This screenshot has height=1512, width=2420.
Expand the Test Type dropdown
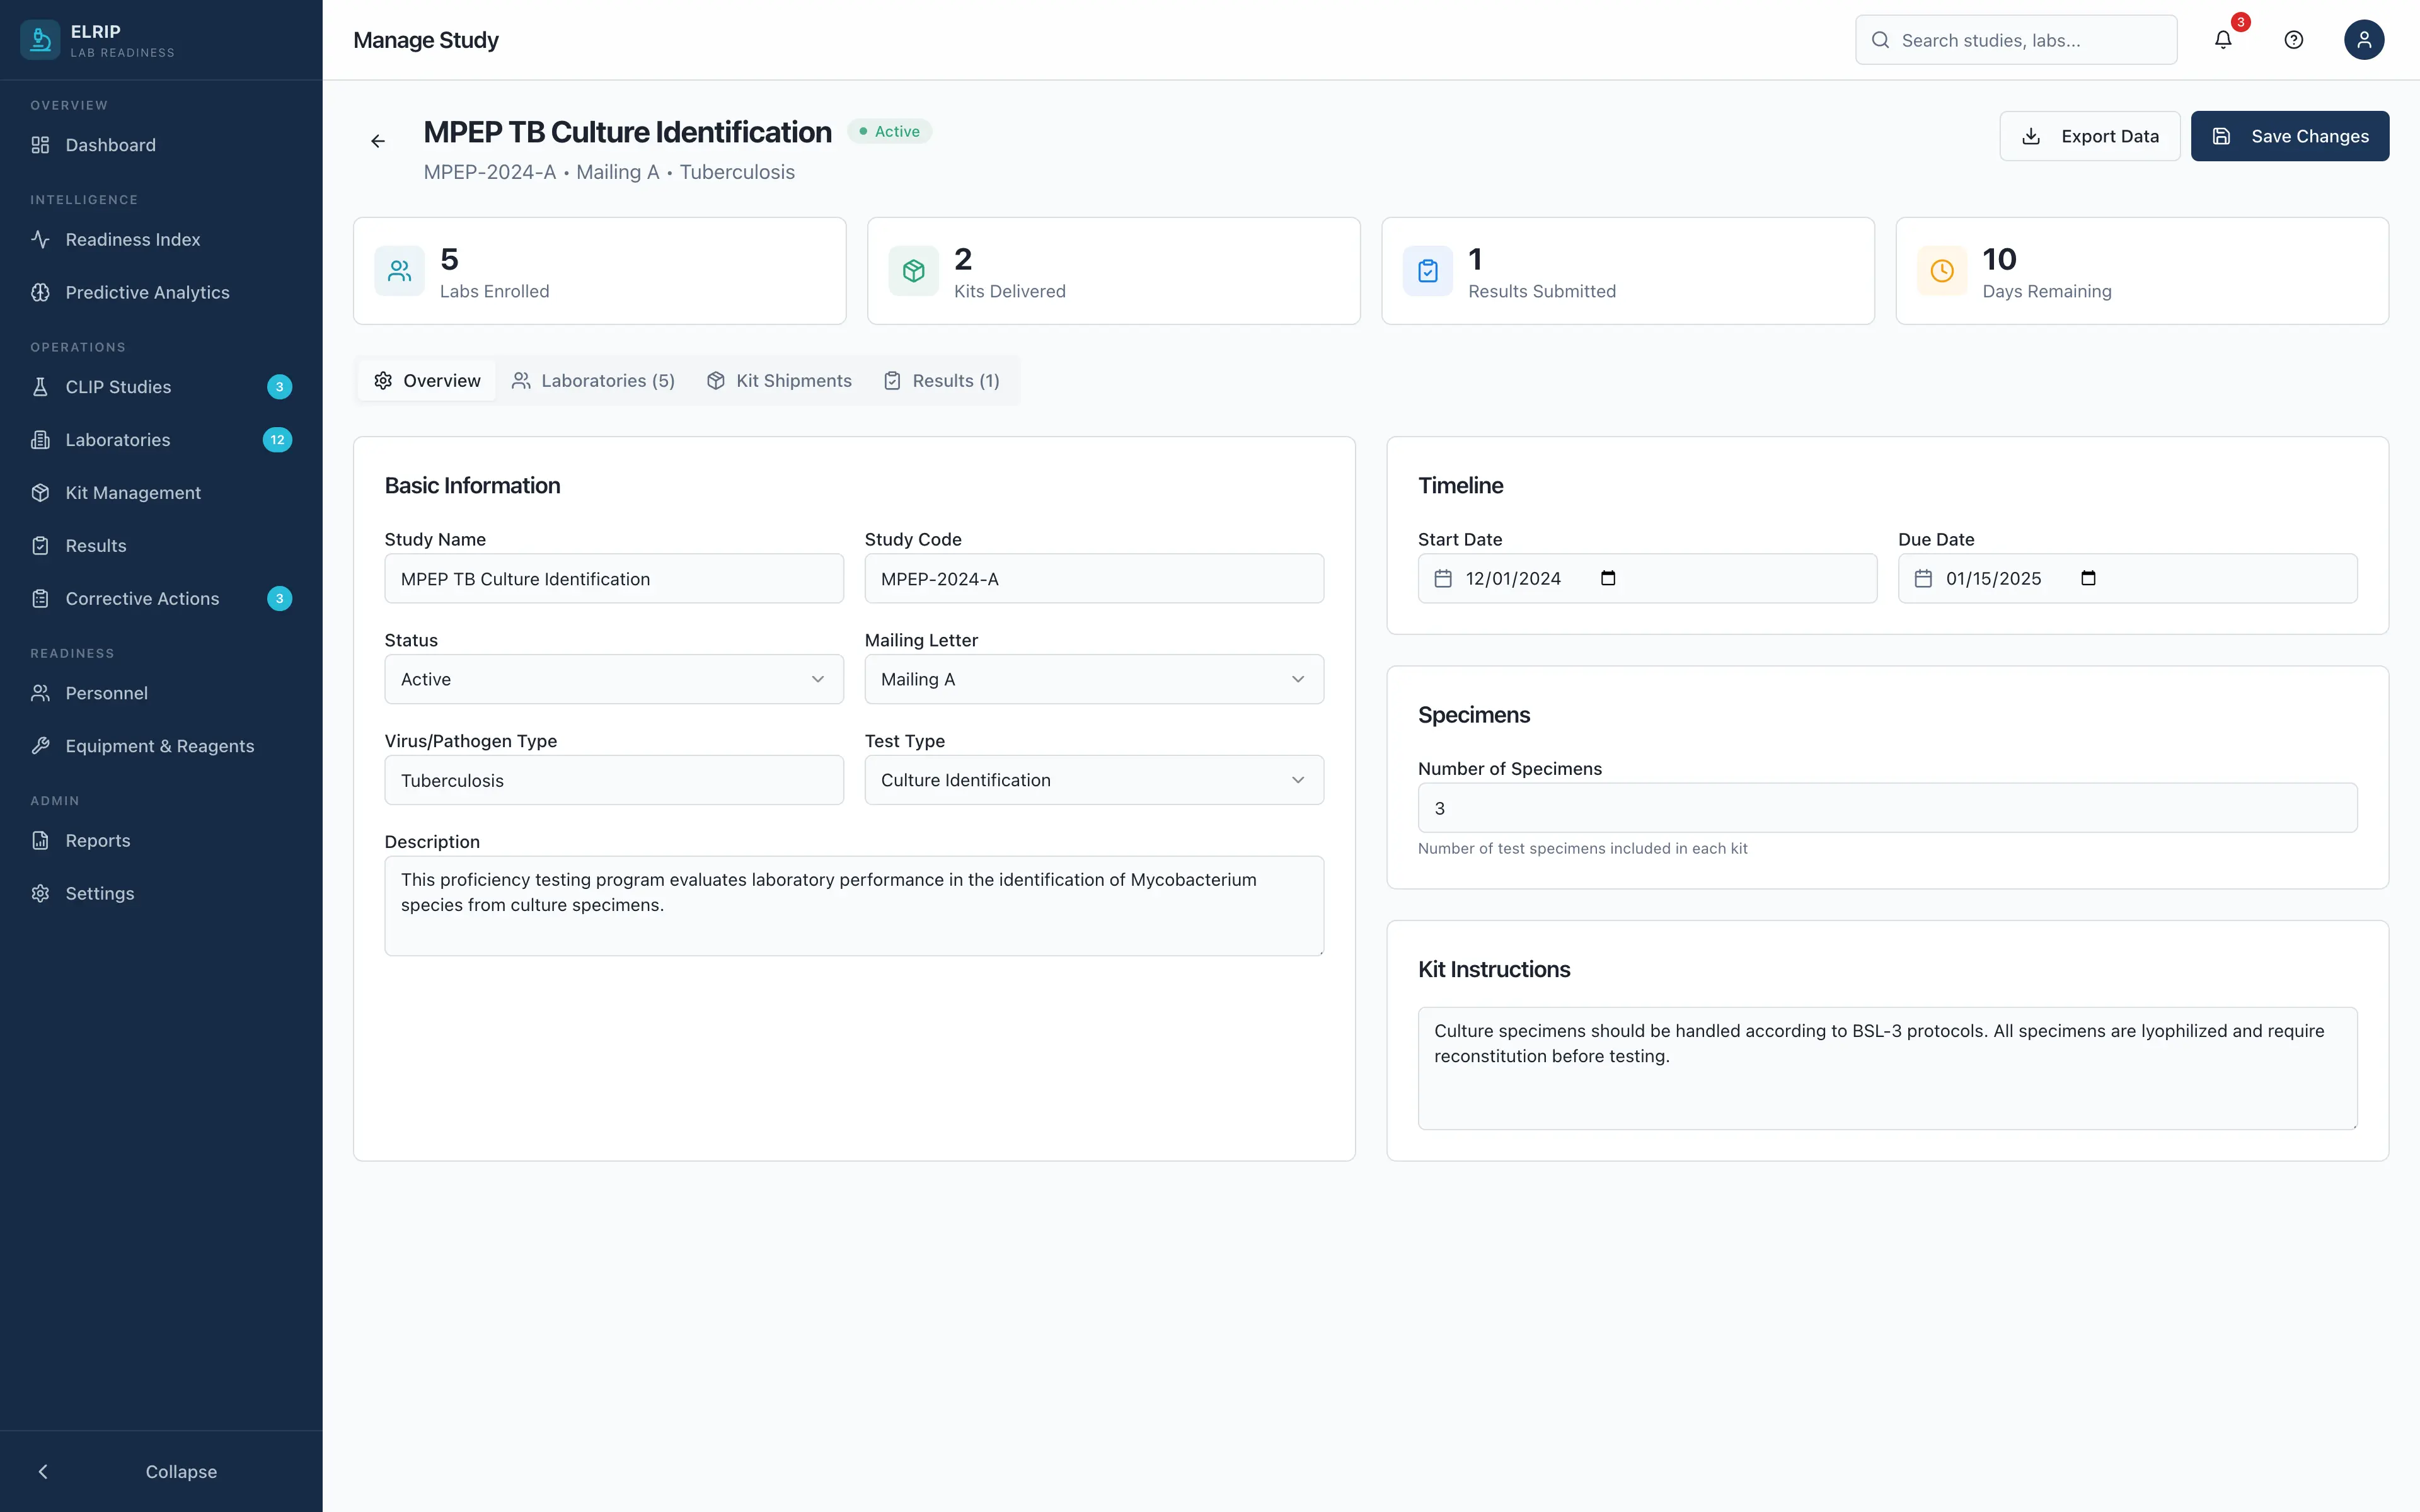click(x=1094, y=780)
